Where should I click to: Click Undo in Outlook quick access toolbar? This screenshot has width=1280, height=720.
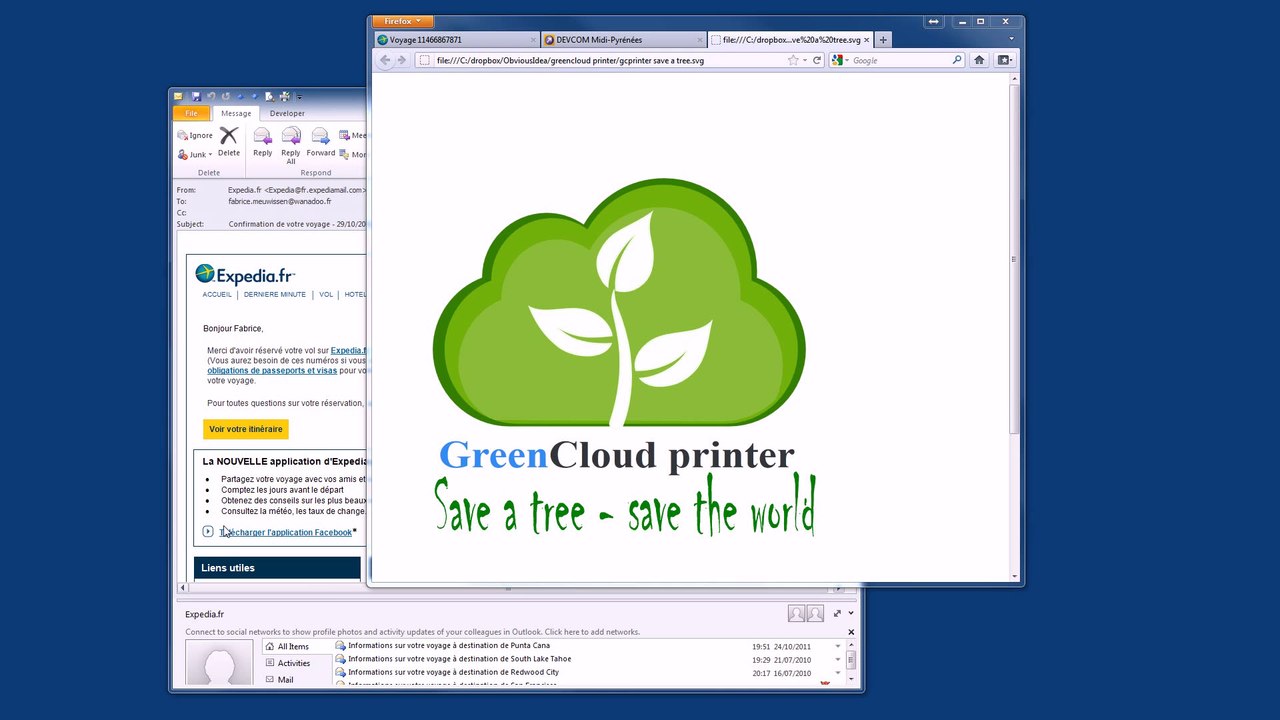coord(211,96)
